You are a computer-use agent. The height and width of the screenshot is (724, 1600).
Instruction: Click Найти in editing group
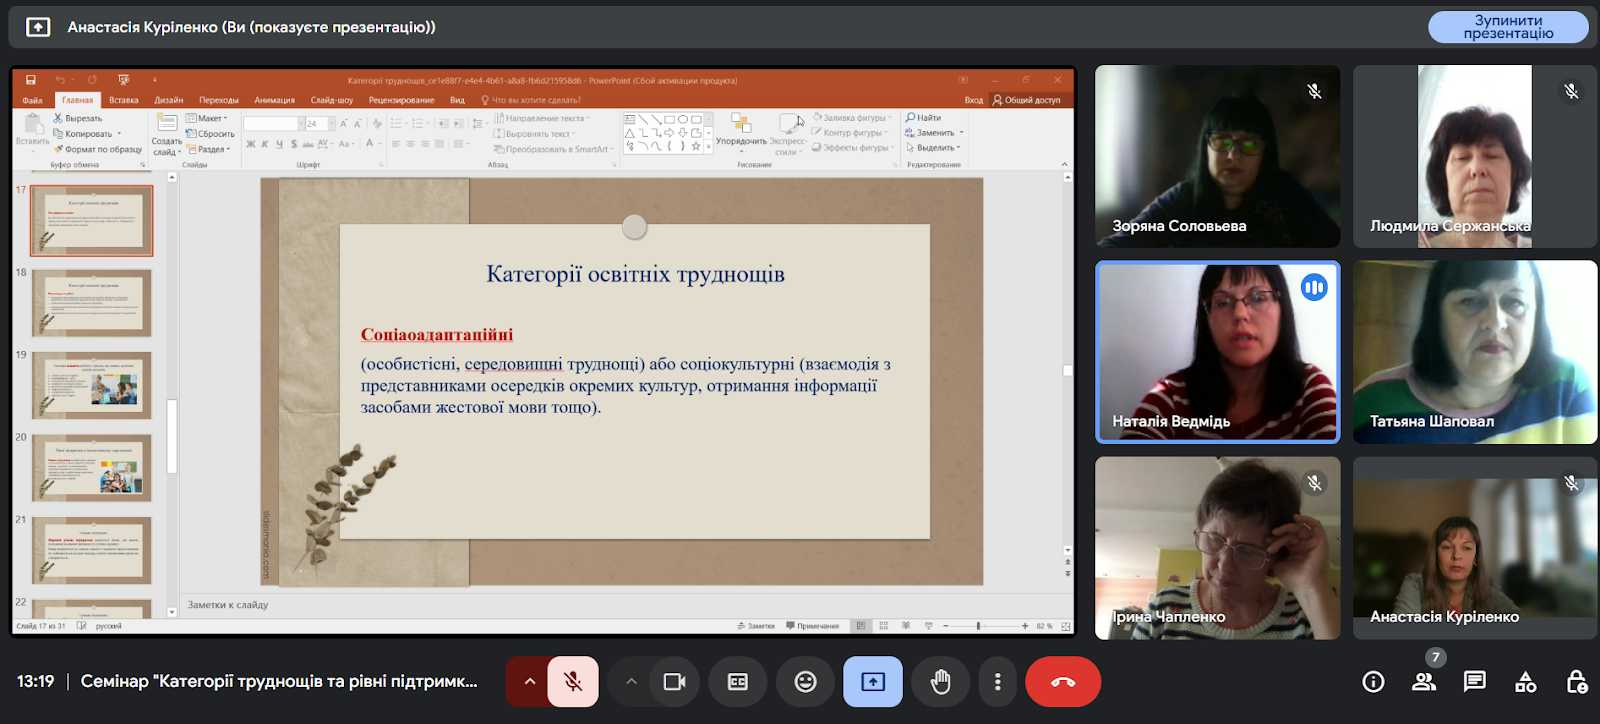(923, 118)
